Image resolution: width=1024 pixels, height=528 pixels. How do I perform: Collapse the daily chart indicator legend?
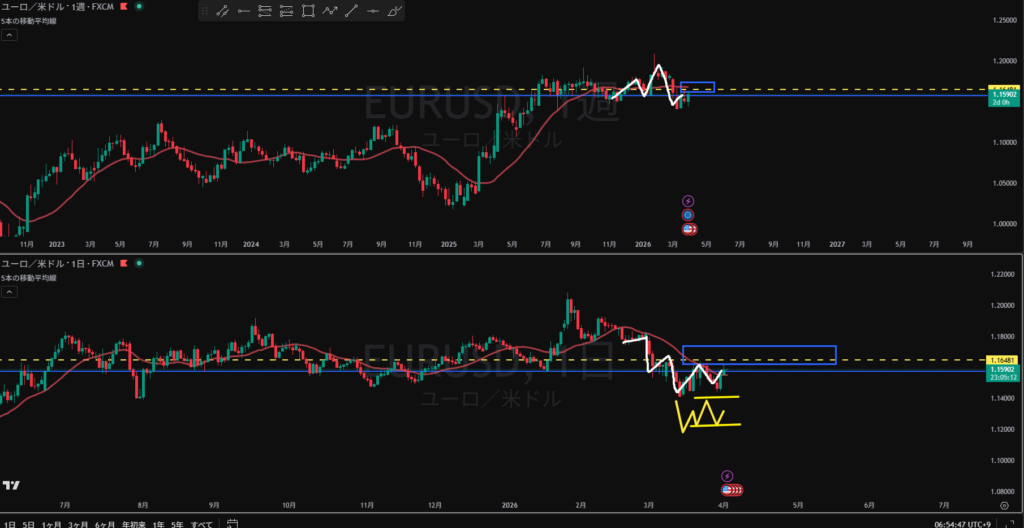[9, 292]
